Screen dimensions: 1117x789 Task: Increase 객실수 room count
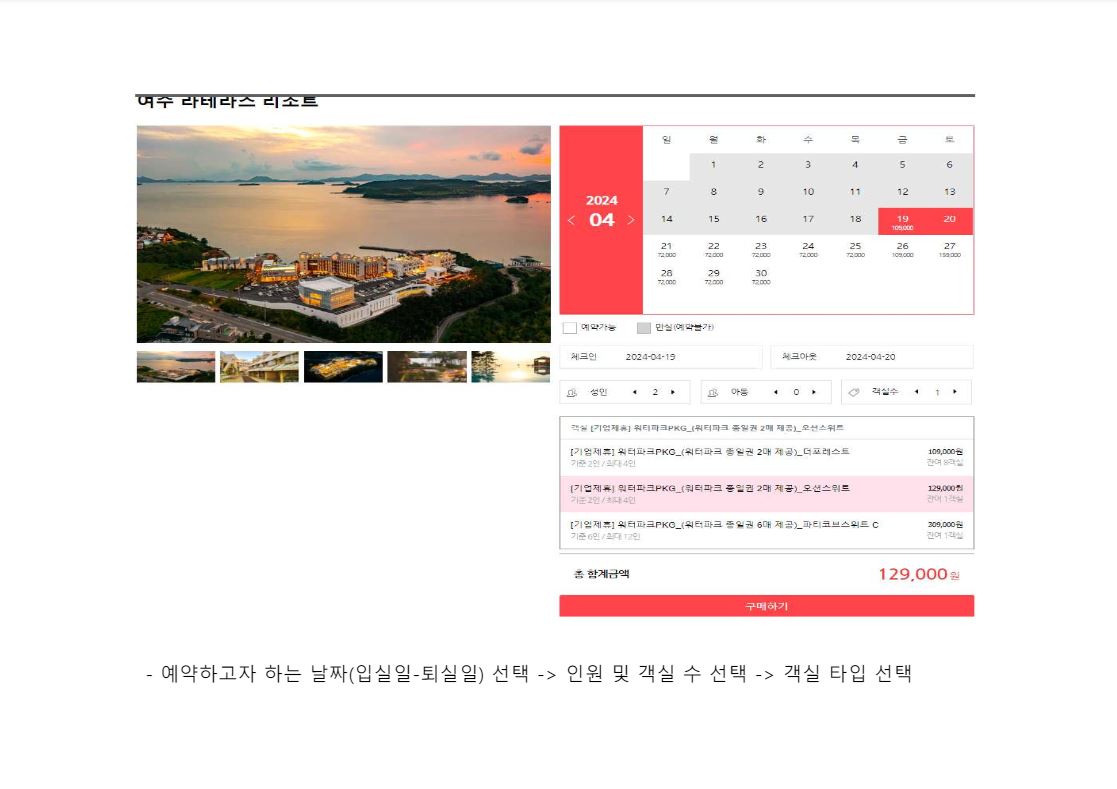point(955,392)
